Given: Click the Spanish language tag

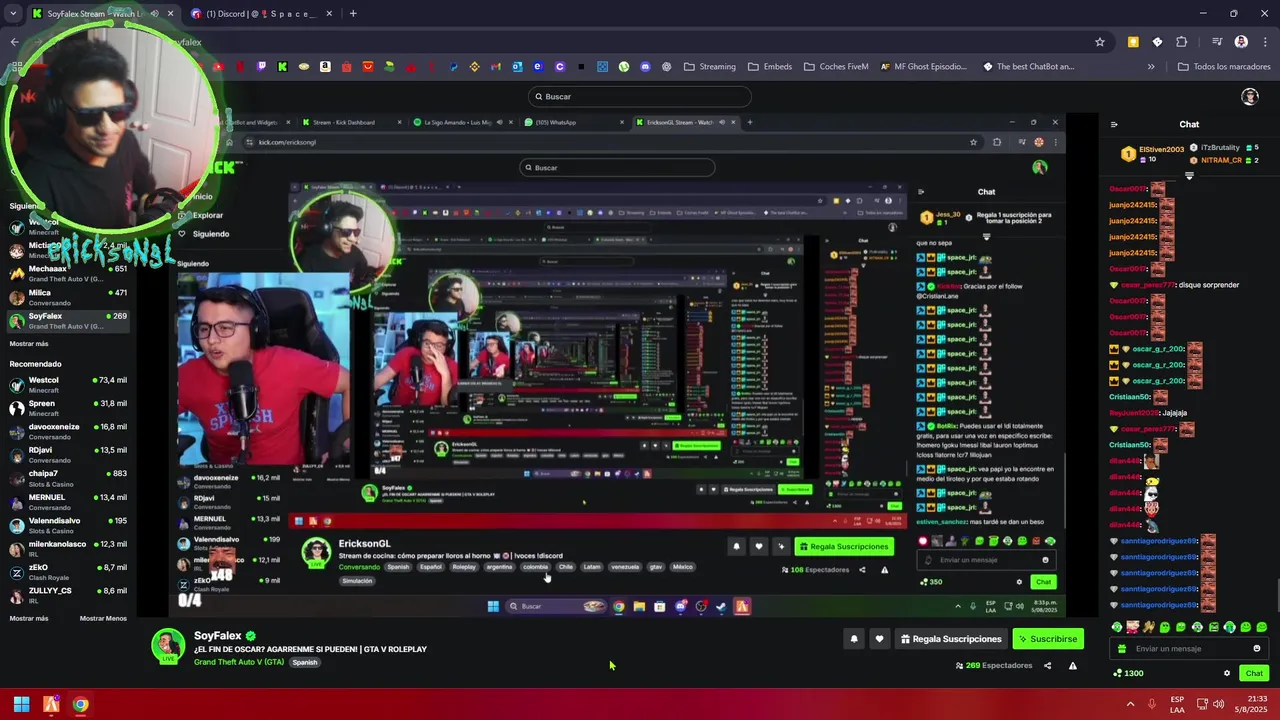Looking at the screenshot, I should [x=305, y=662].
